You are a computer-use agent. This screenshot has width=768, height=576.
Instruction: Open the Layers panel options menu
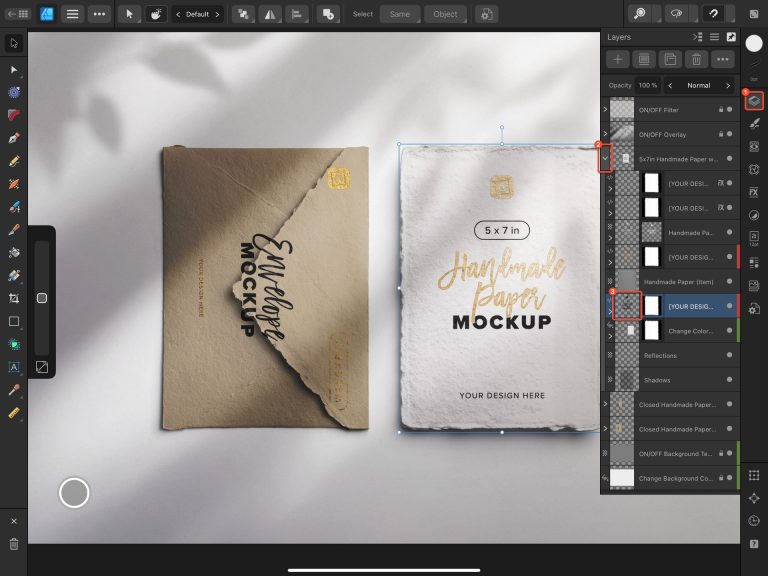coord(715,37)
